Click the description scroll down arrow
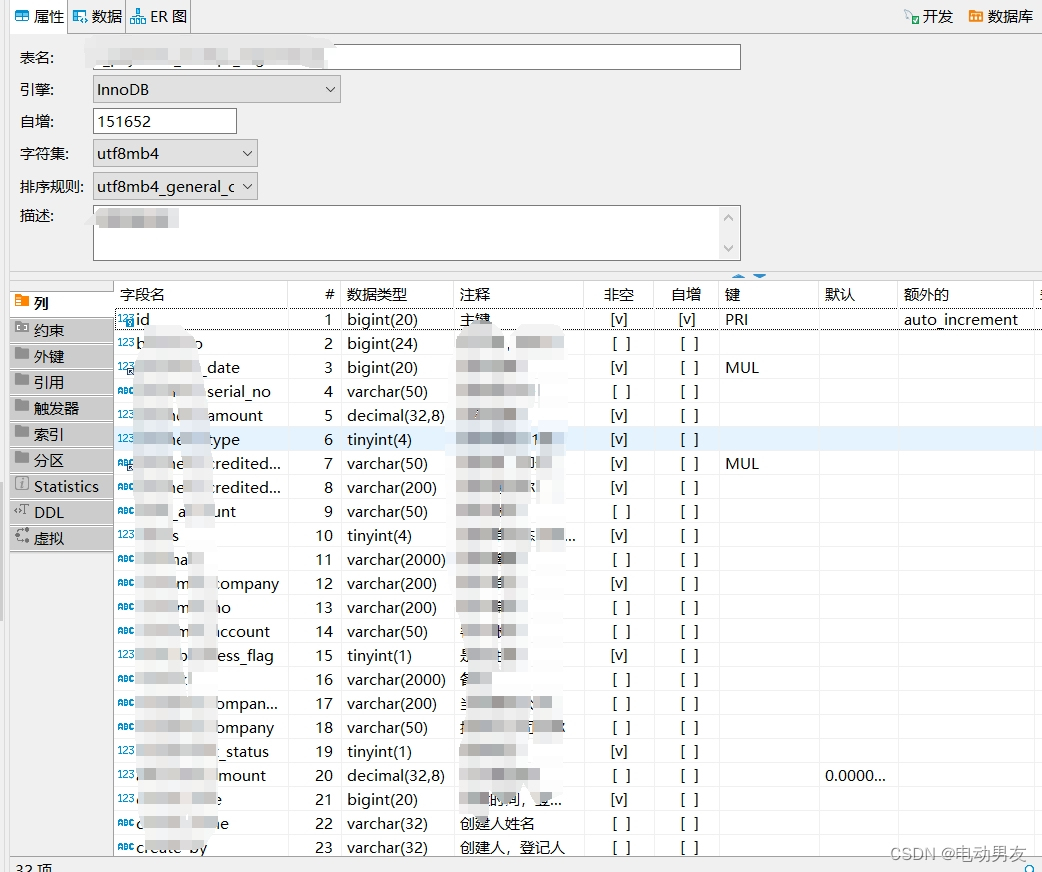 click(728, 249)
